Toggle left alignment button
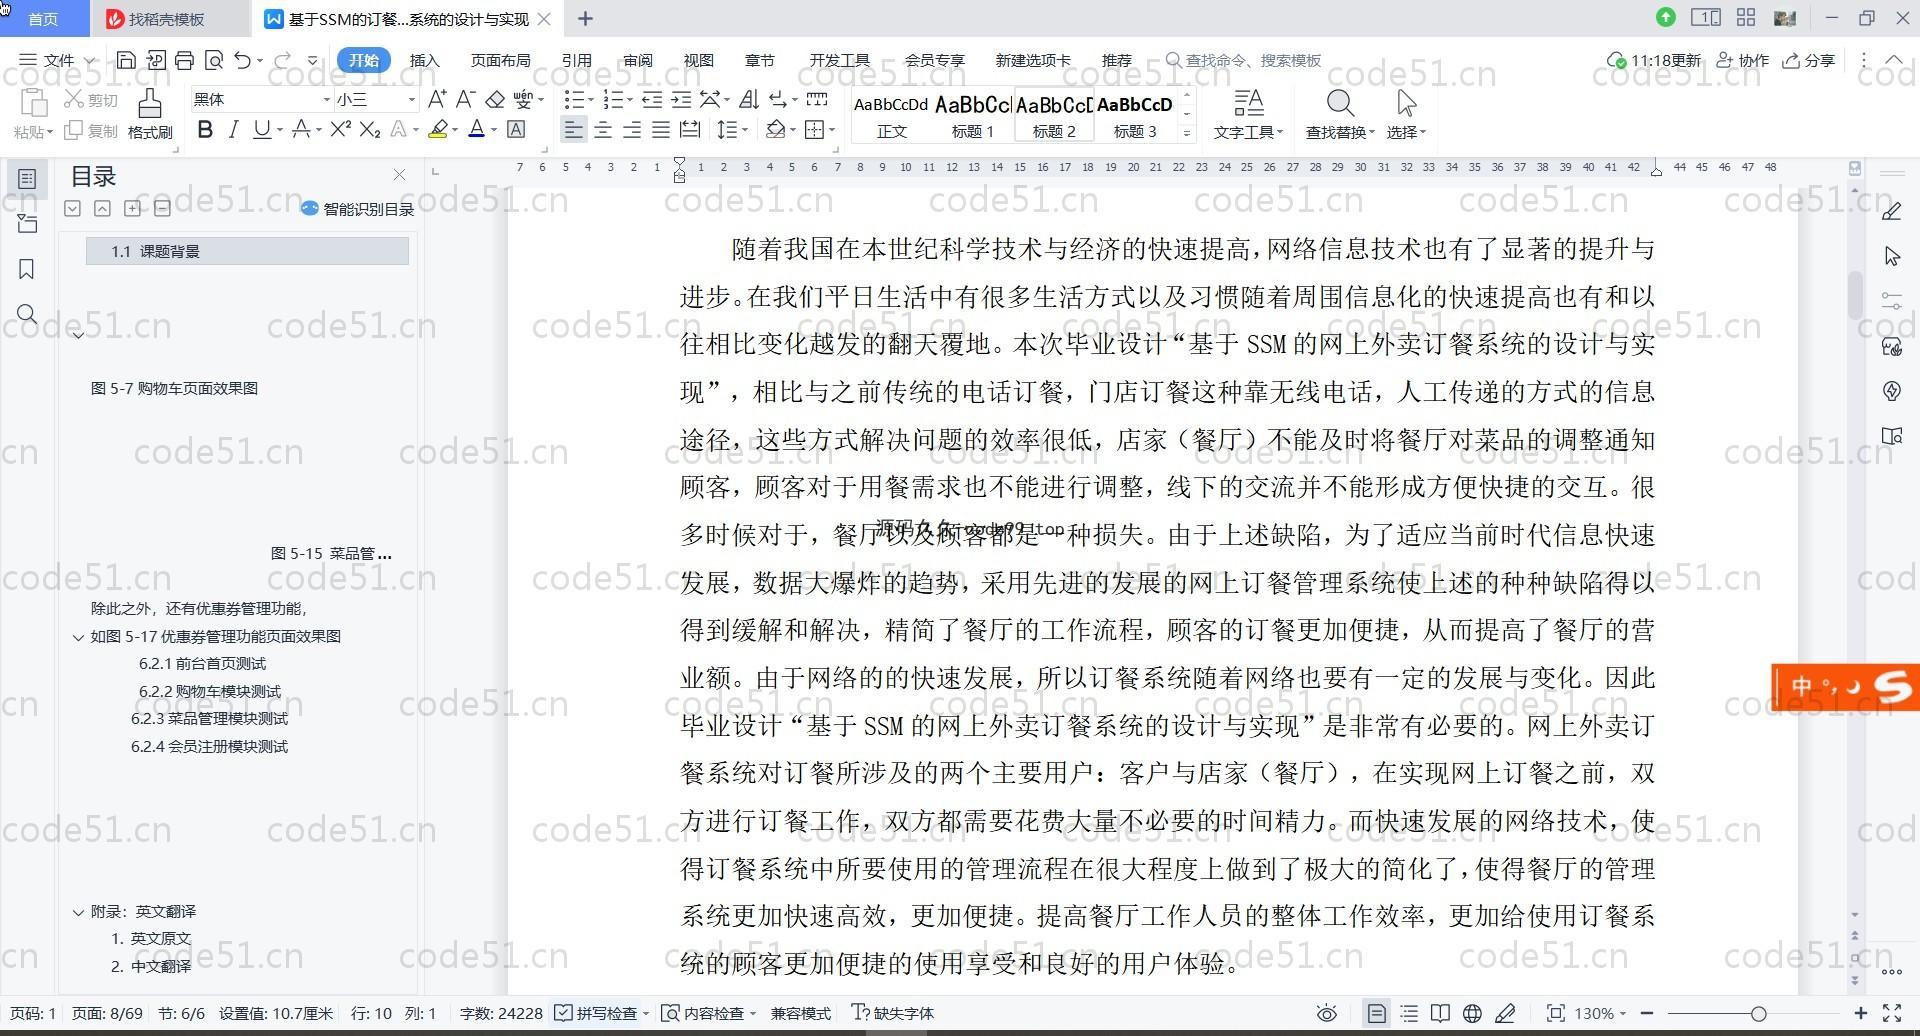Screen dimensions: 1920x1036 (573, 130)
